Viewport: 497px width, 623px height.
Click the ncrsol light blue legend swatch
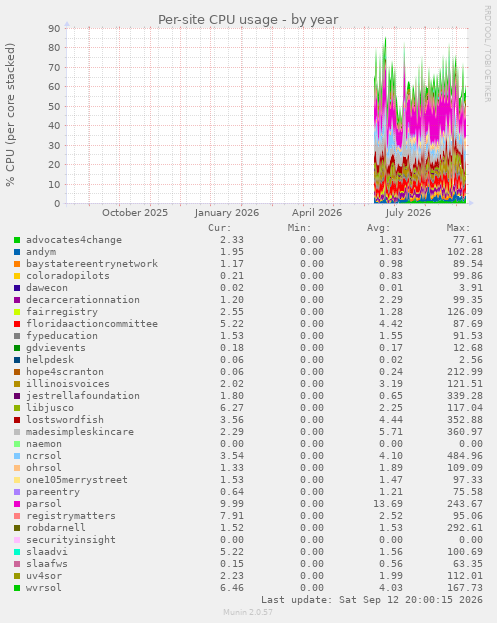pyautogui.click(x=17, y=456)
